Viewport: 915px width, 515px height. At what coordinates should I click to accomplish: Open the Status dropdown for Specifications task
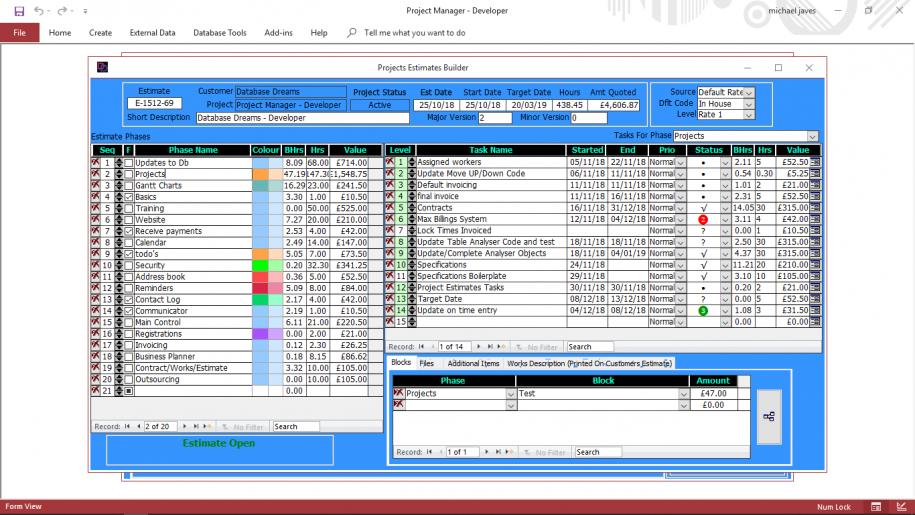[725, 265]
